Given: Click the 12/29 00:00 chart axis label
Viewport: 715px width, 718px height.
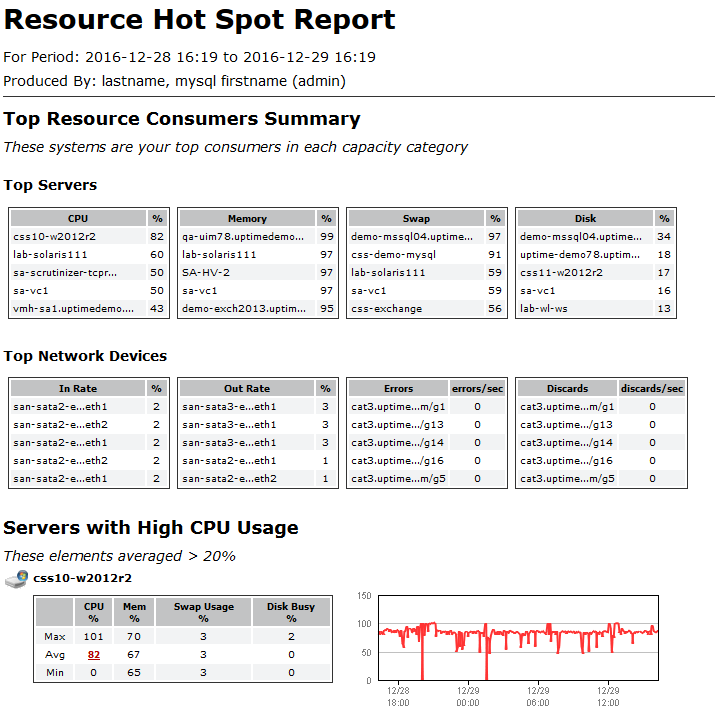Looking at the screenshot, I should click(468, 696).
